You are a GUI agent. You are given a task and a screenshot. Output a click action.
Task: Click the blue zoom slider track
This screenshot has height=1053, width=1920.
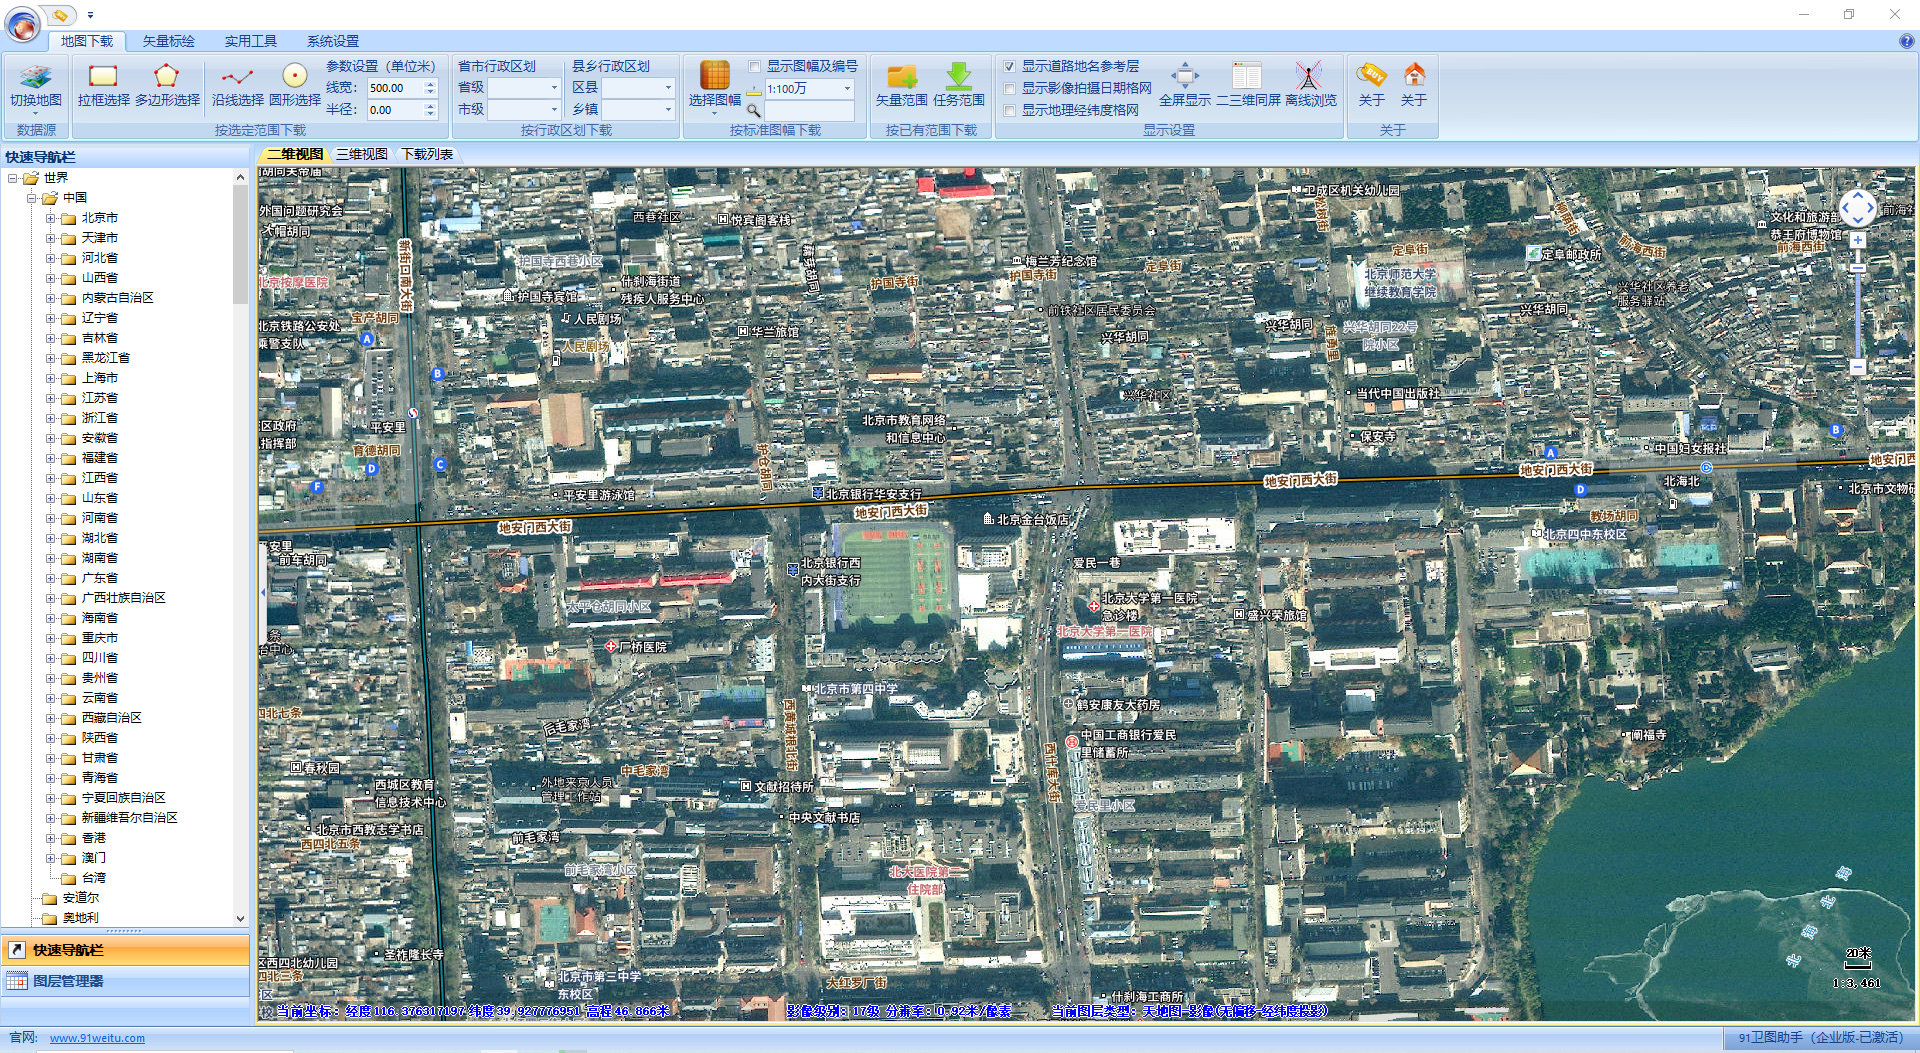[x=1857, y=317]
